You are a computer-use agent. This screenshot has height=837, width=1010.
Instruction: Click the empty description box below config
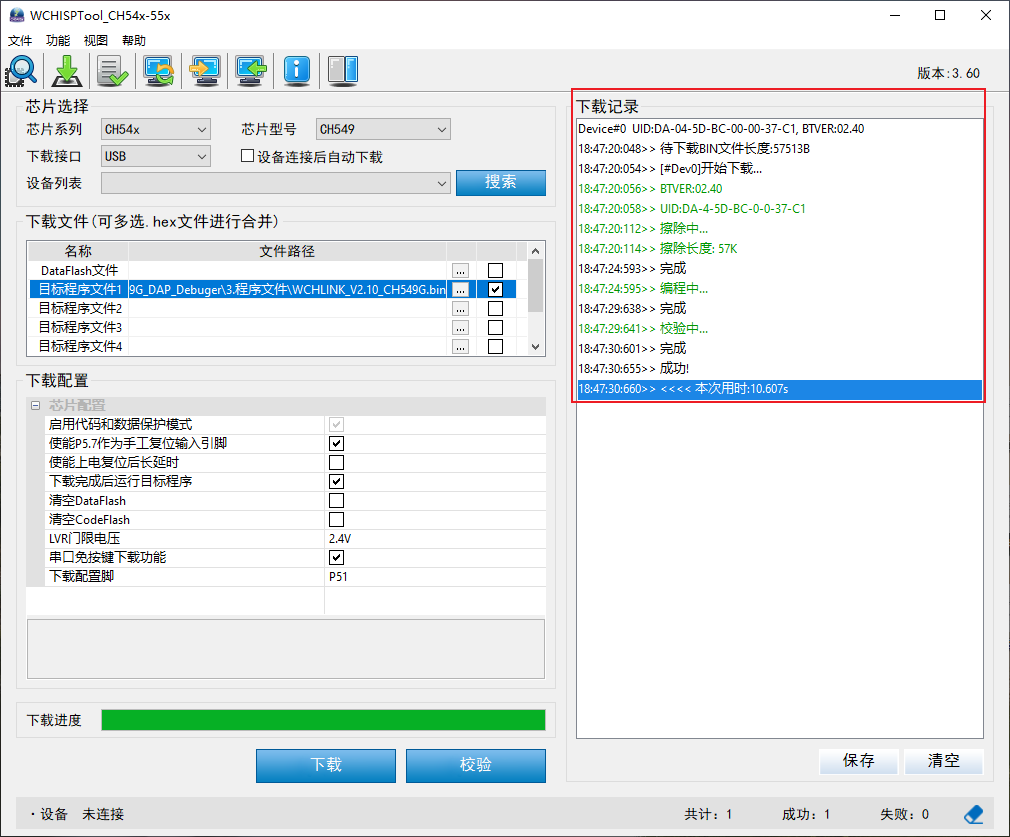click(286, 649)
